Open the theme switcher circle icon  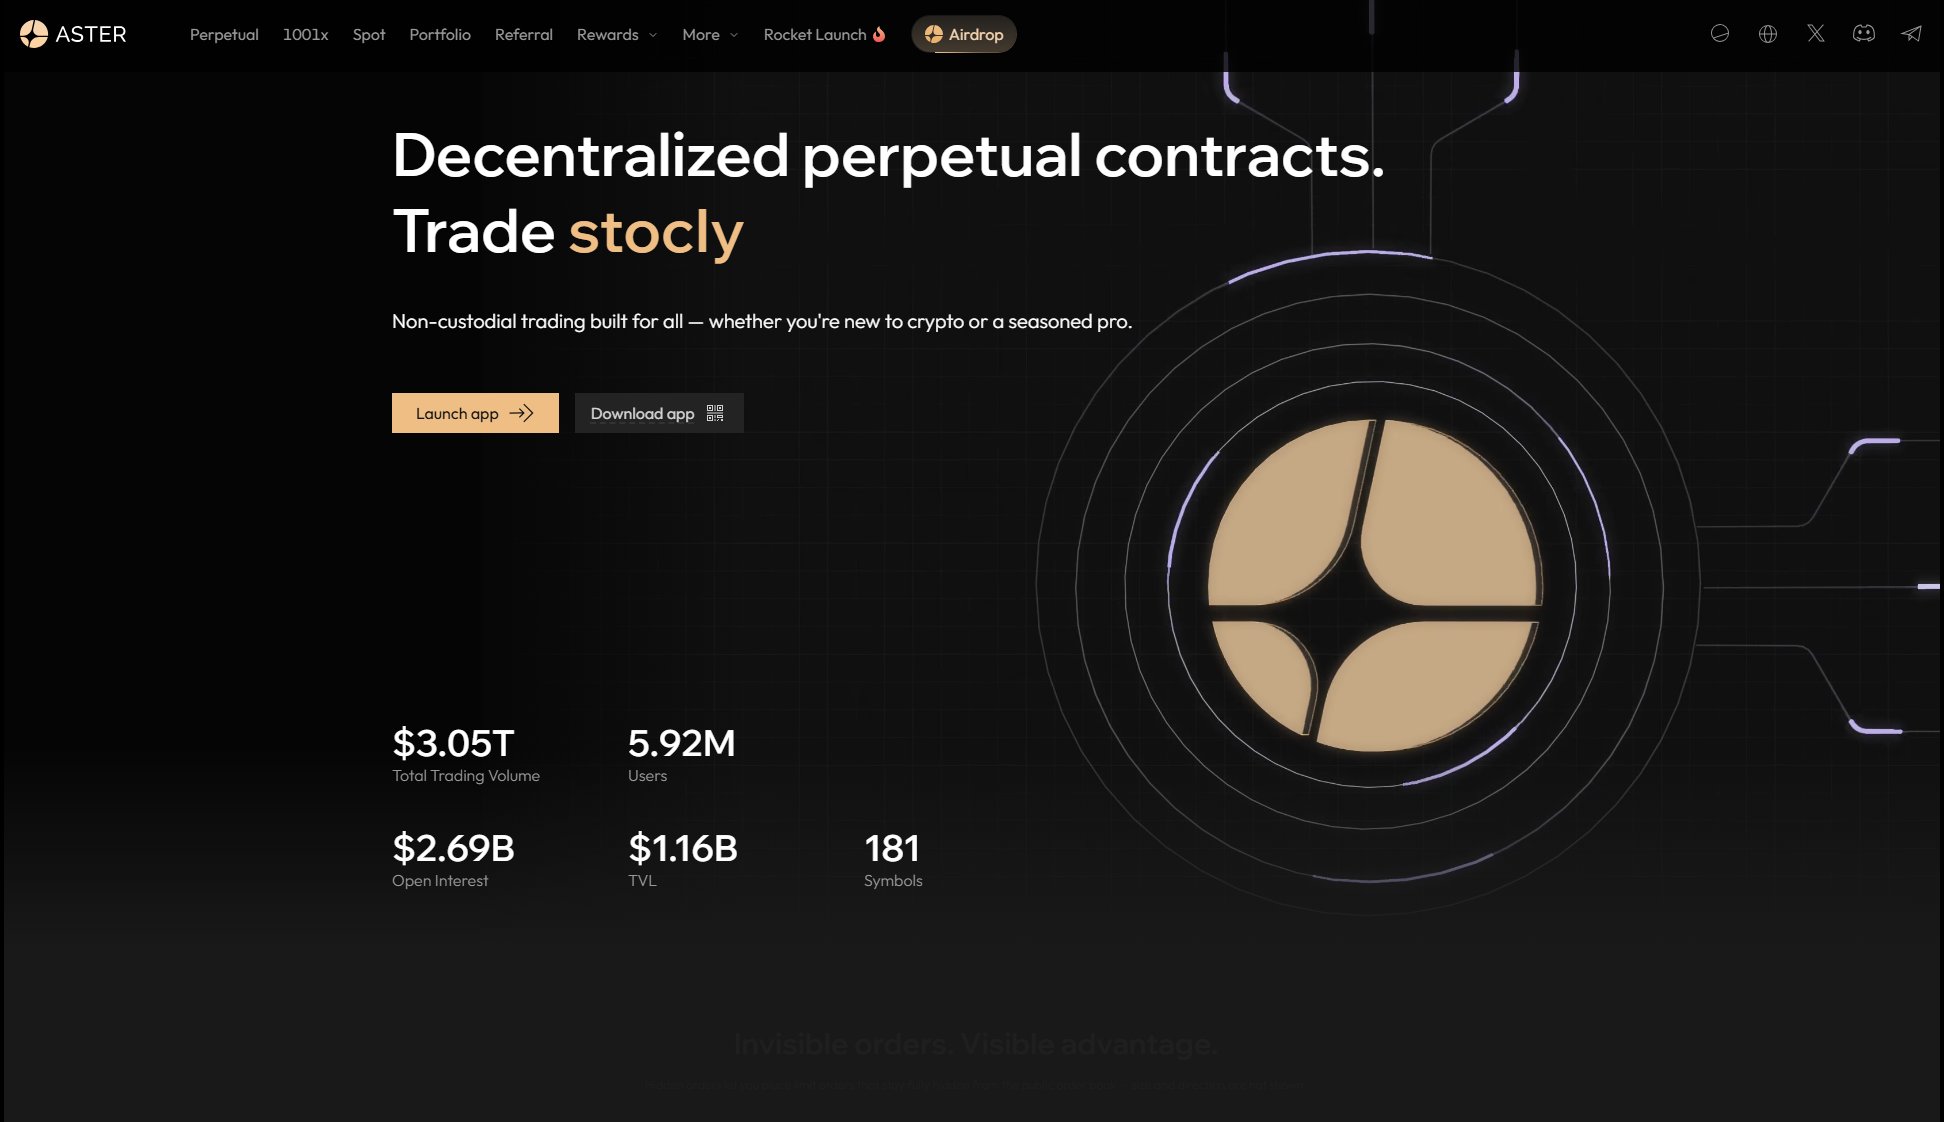[1720, 34]
